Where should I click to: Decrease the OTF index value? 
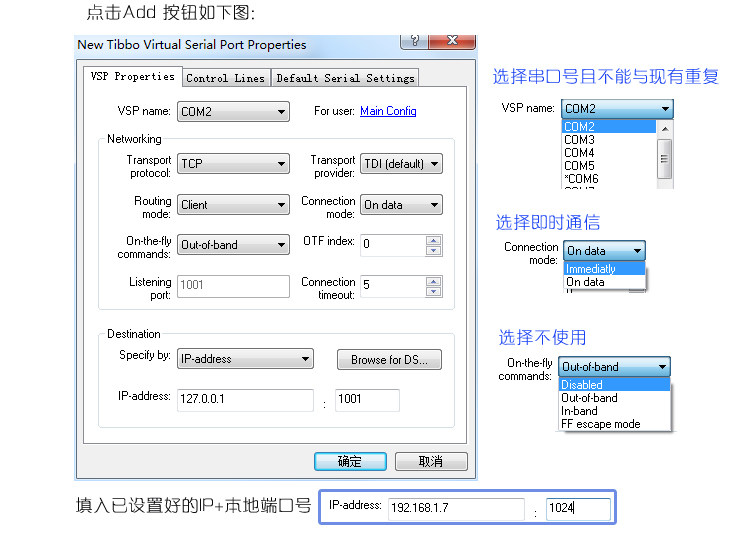(x=433, y=250)
